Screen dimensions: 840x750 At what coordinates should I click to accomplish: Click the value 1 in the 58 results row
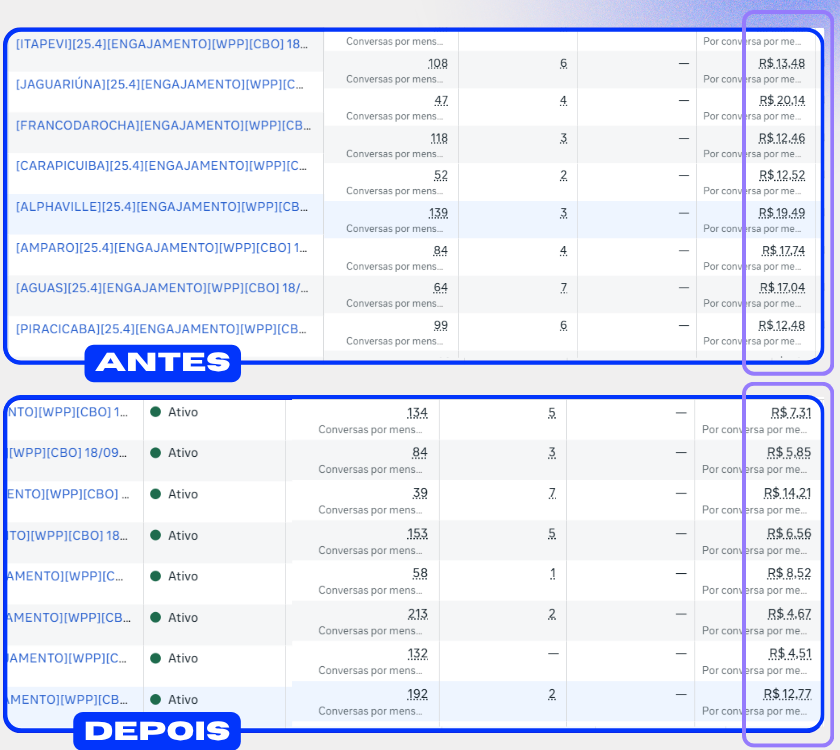tap(552, 574)
